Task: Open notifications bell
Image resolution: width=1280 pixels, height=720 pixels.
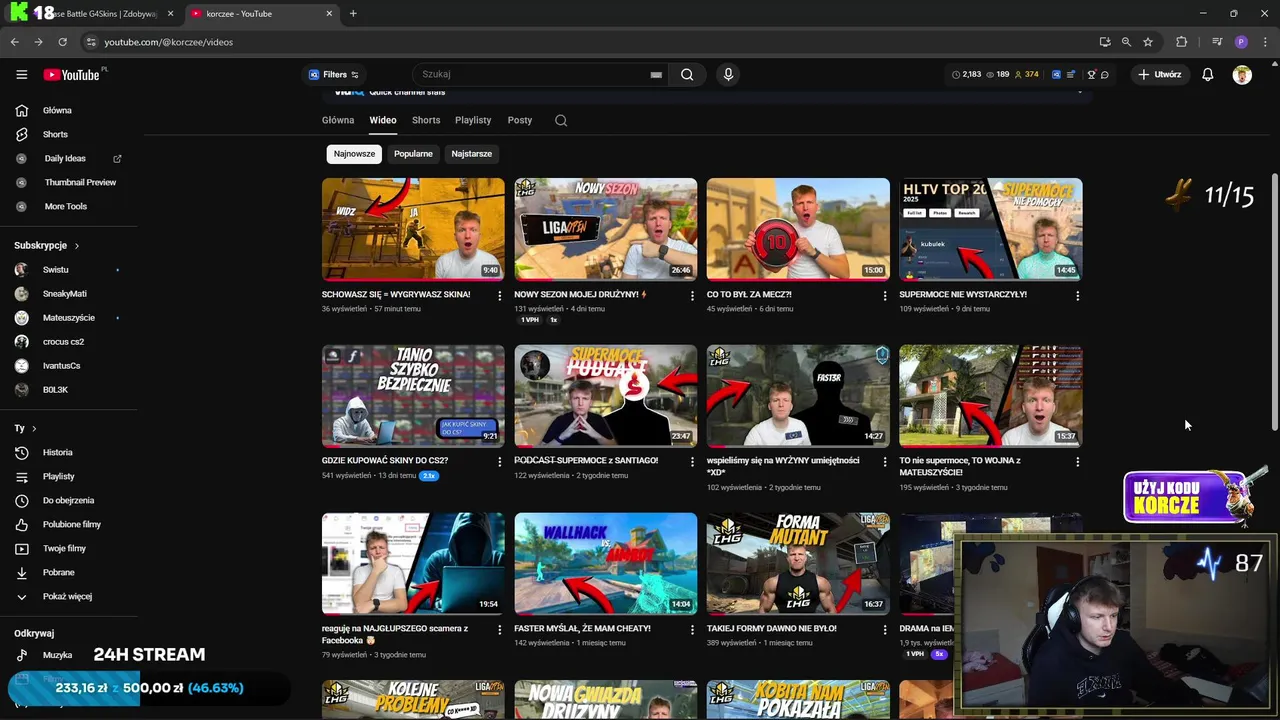Action: pyautogui.click(x=1208, y=74)
